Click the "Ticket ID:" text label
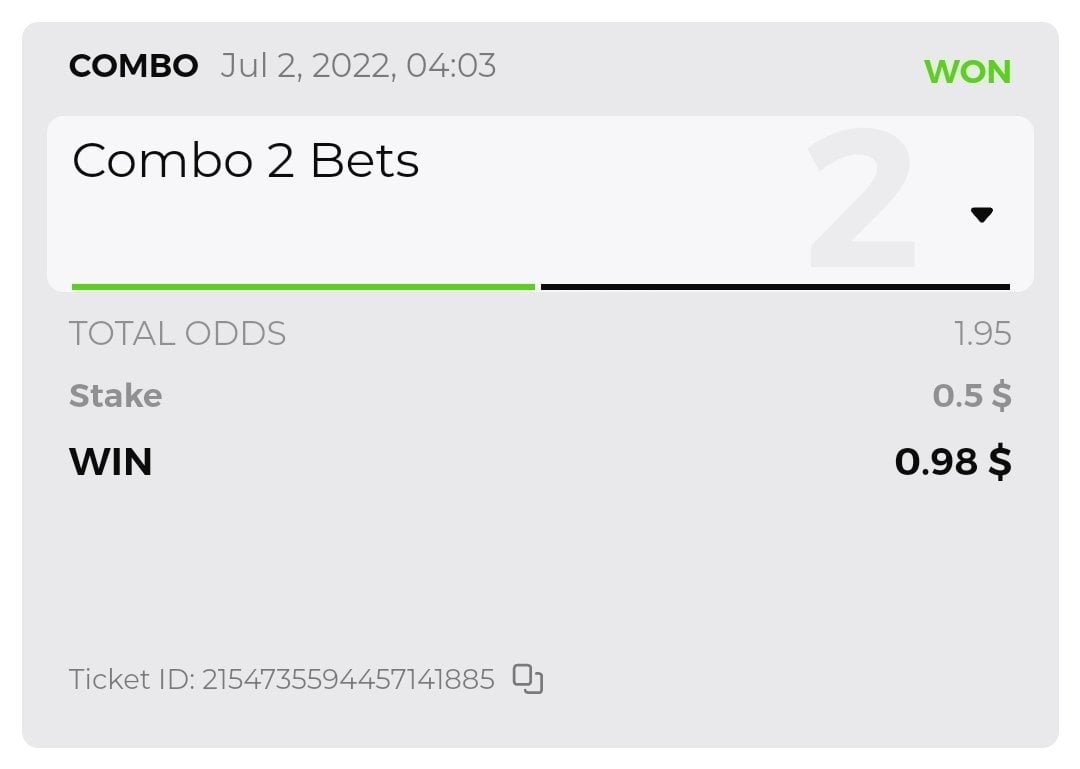 point(132,680)
